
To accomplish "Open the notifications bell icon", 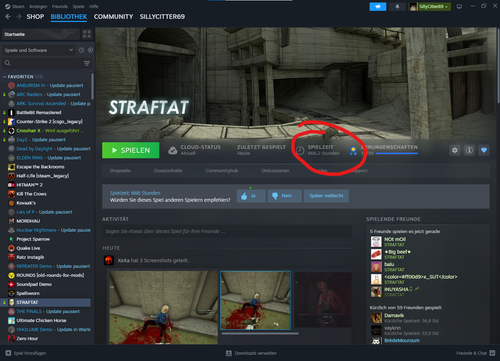I will point(397,7).
